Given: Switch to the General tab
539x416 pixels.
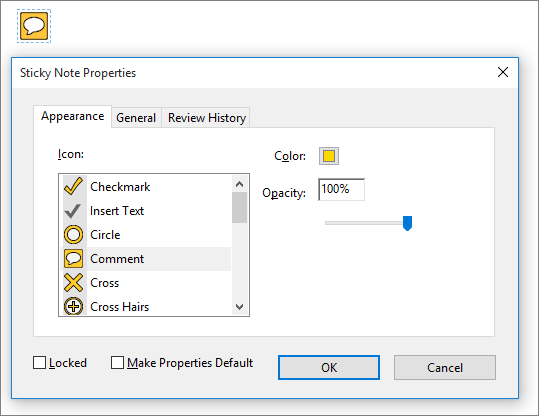Looking at the screenshot, I should 136,118.
